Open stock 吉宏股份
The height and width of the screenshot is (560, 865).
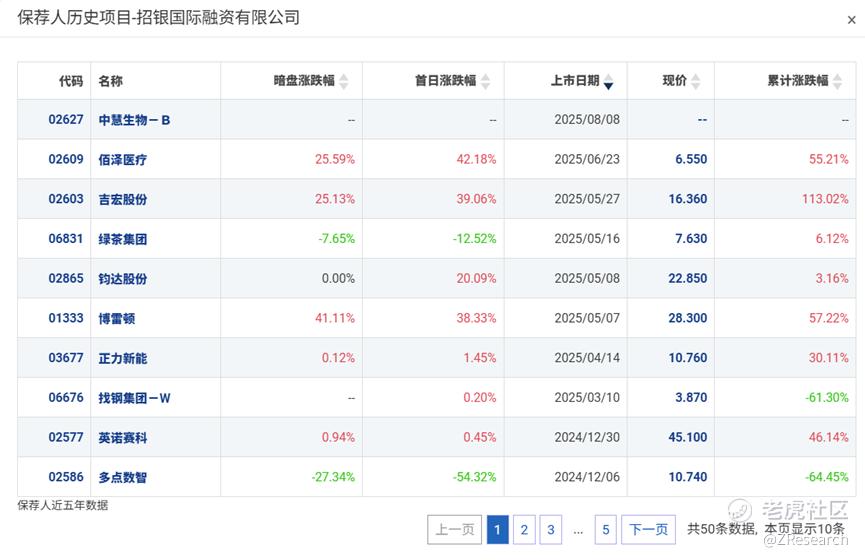(122, 199)
